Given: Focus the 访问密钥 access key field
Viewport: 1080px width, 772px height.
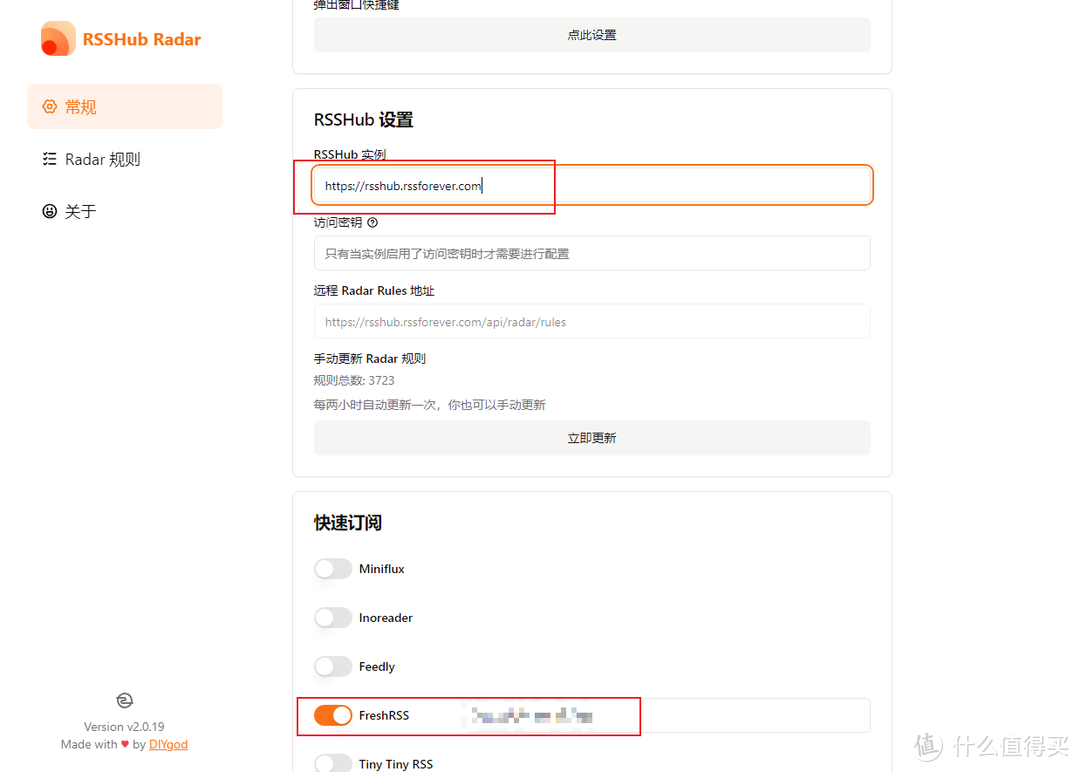Looking at the screenshot, I should (592, 253).
